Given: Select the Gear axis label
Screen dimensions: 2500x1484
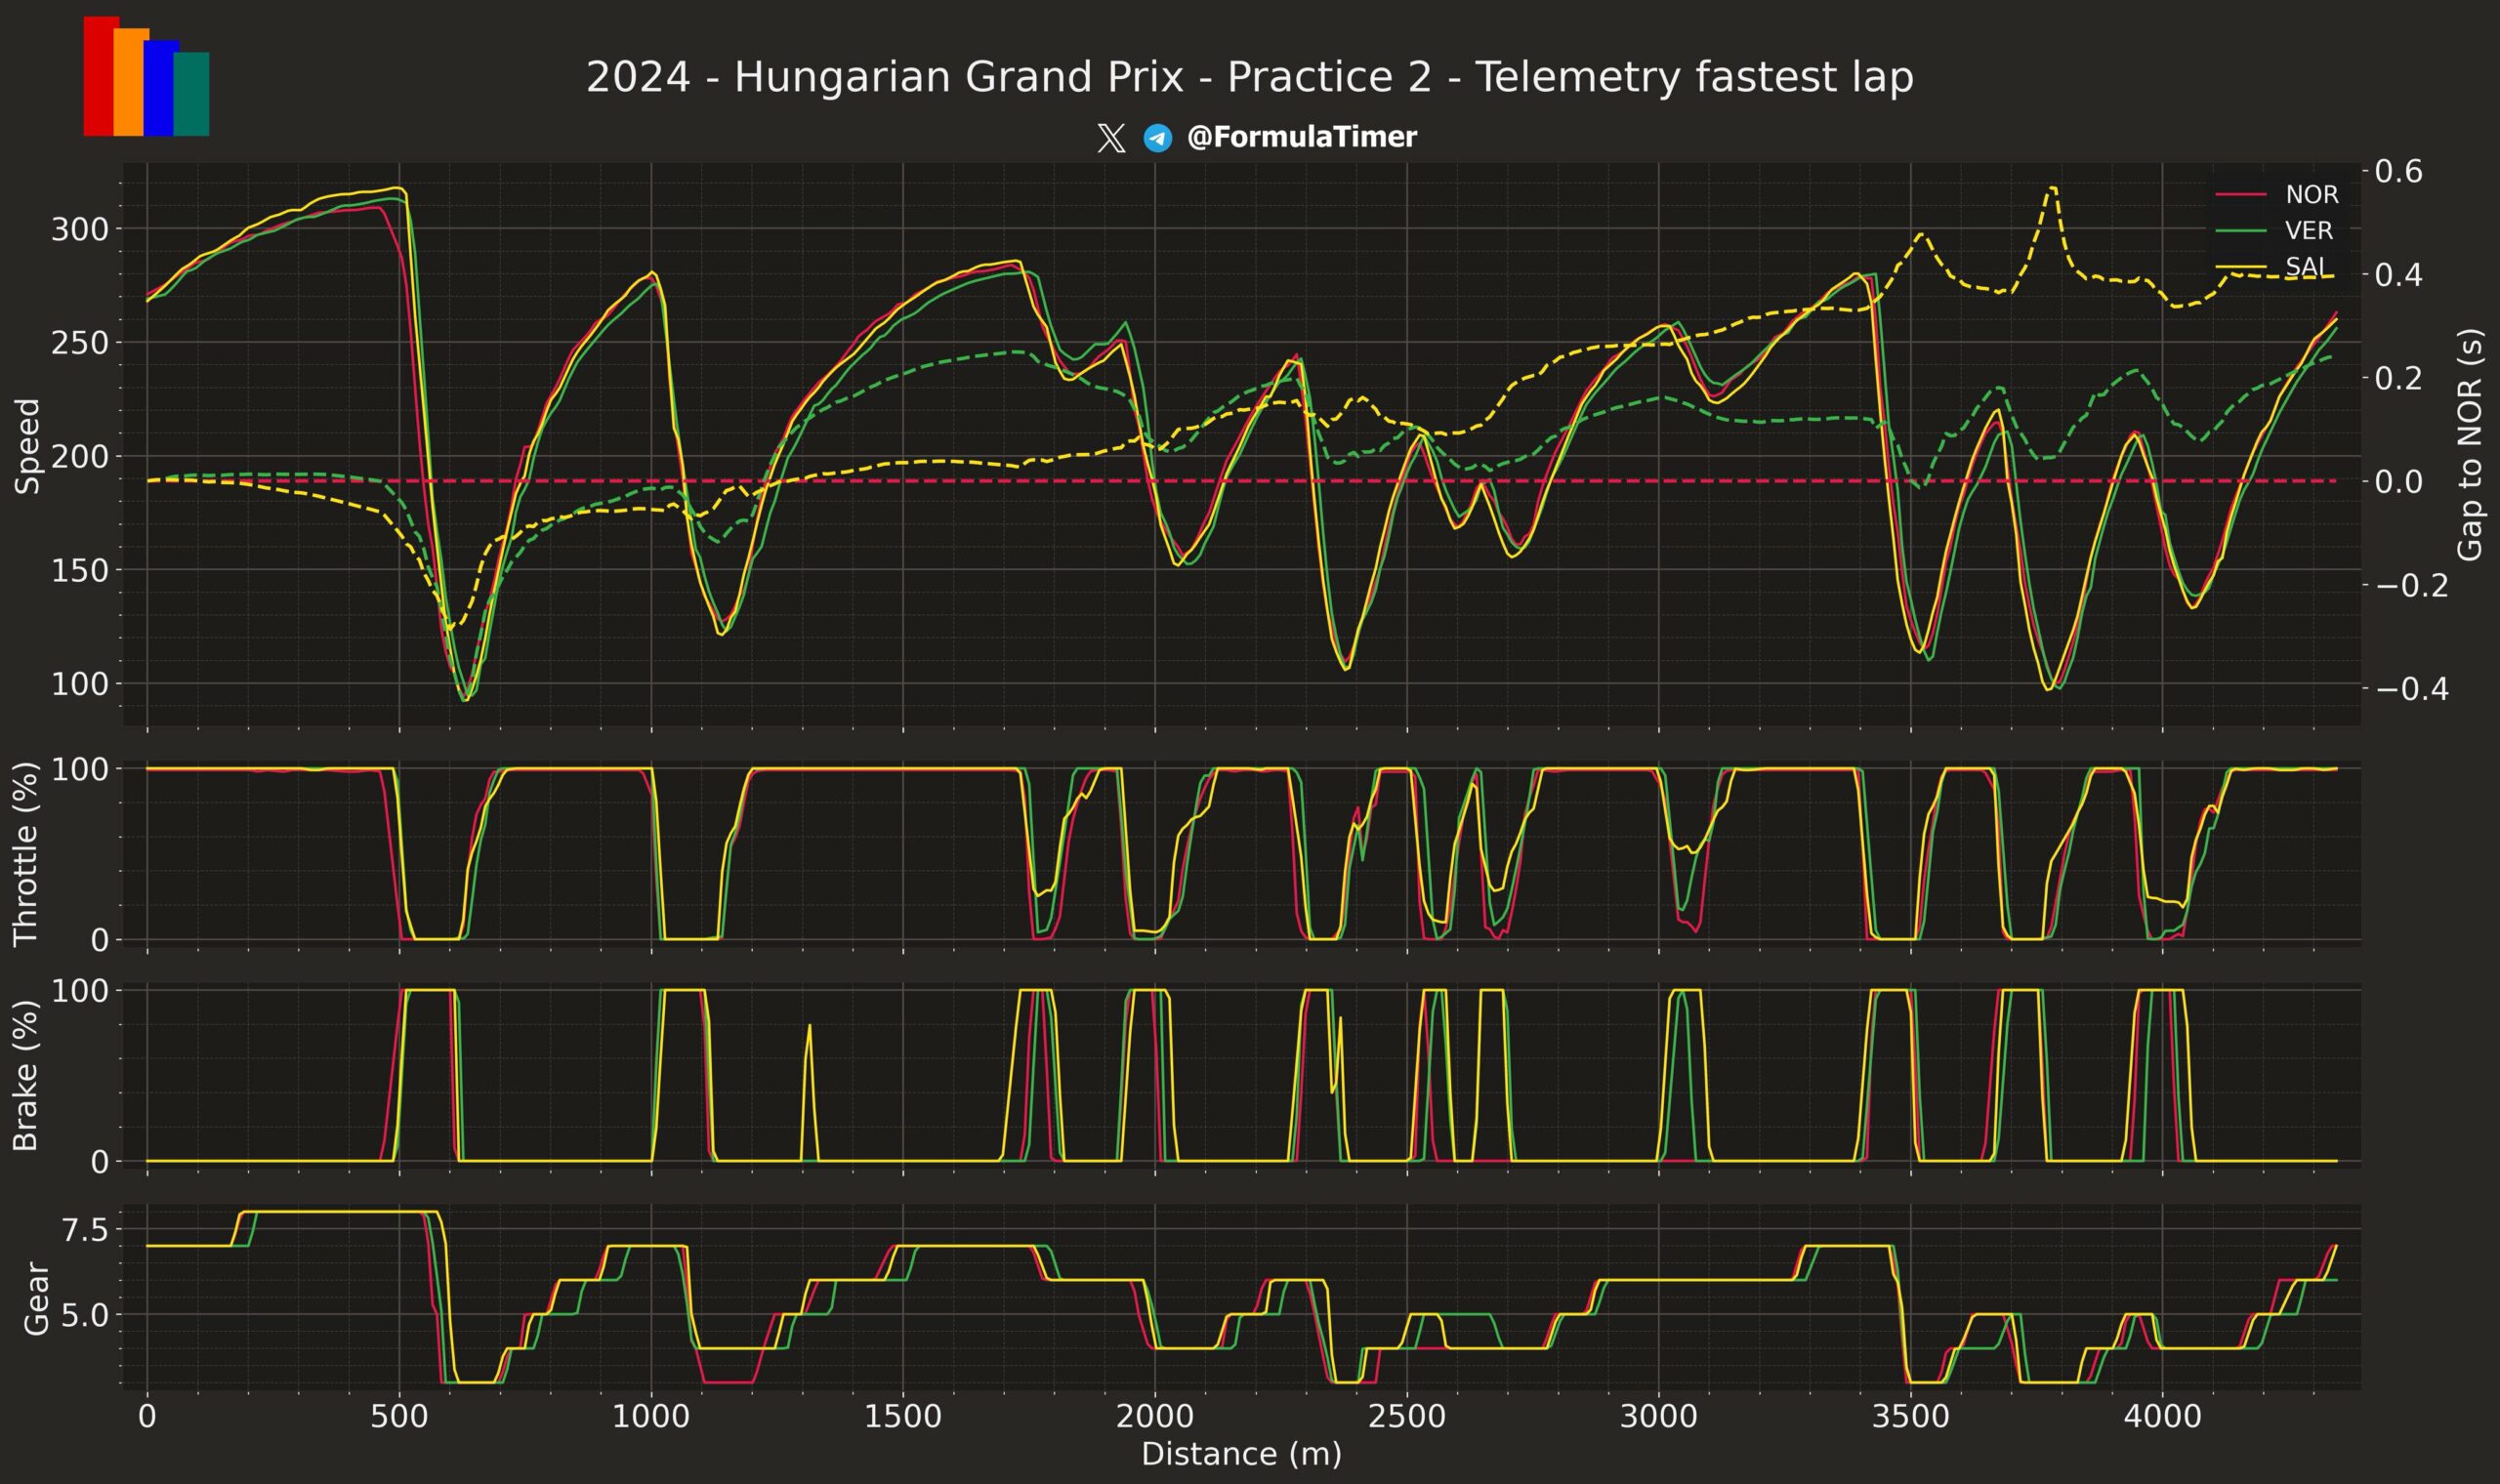Looking at the screenshot, I should pyautogui.click(x=36, y=1298).
